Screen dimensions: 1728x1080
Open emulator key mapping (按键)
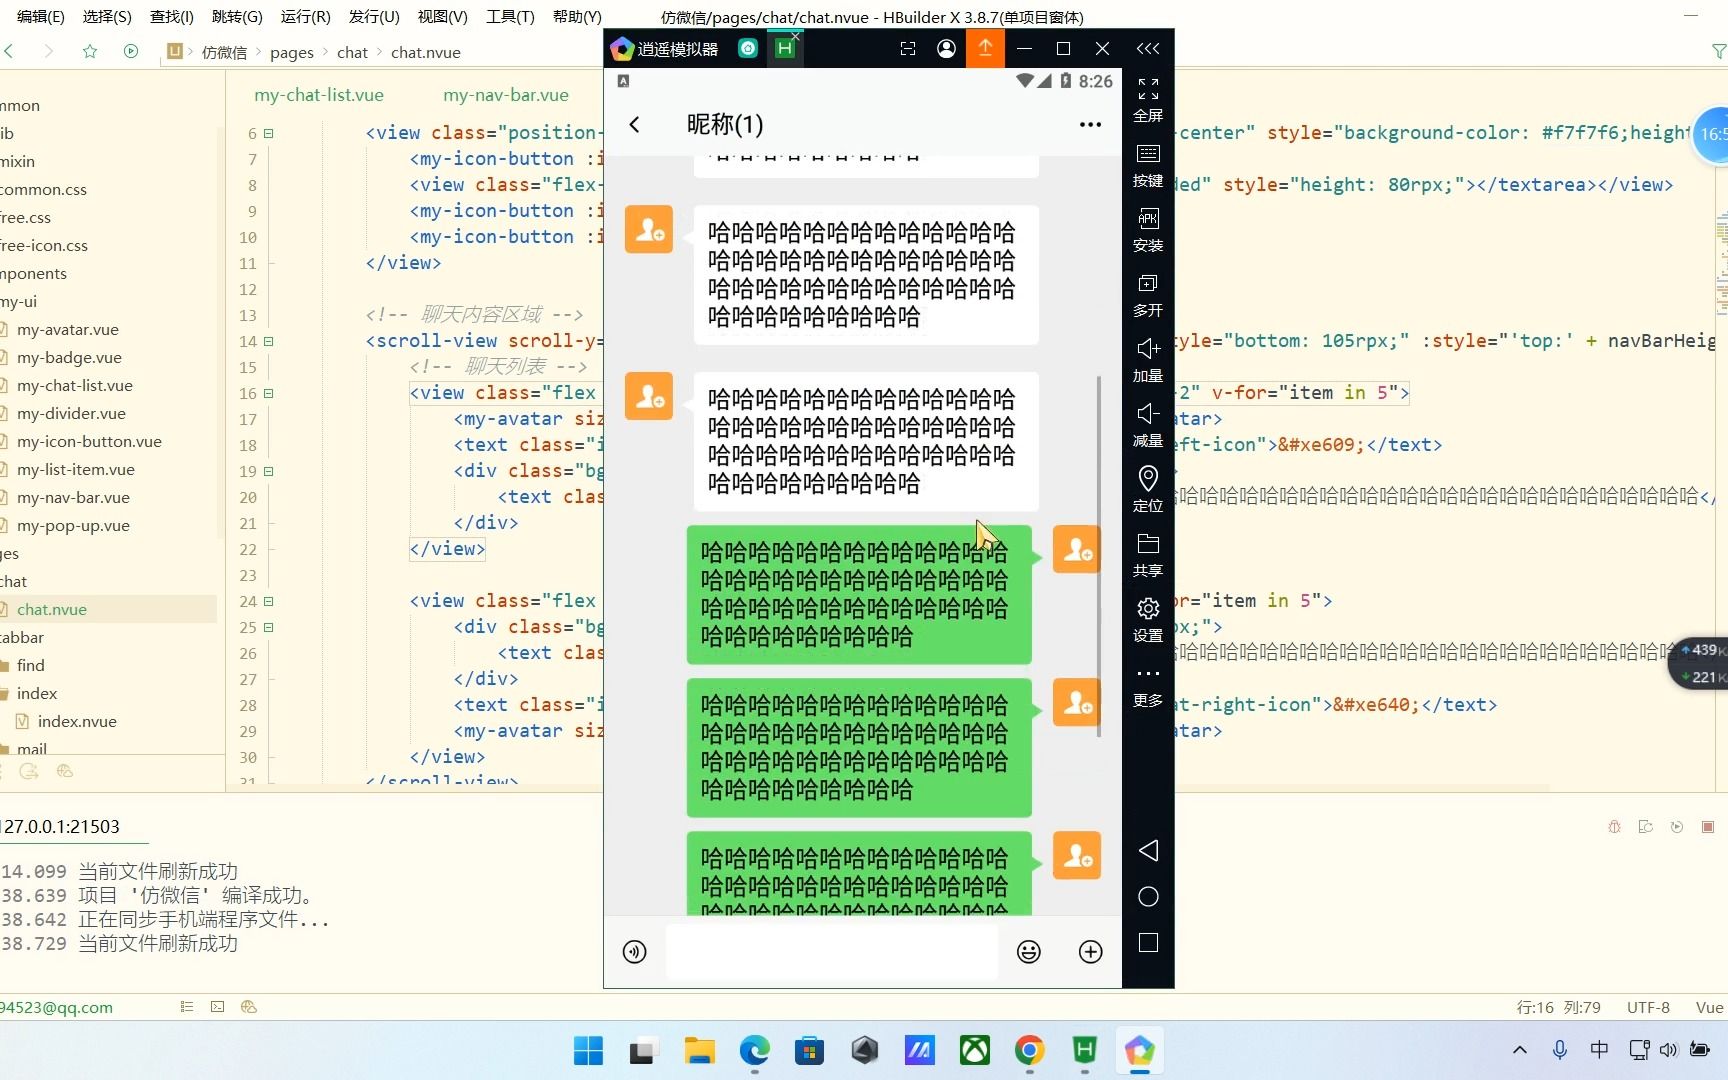click(x=1148, y=165)
